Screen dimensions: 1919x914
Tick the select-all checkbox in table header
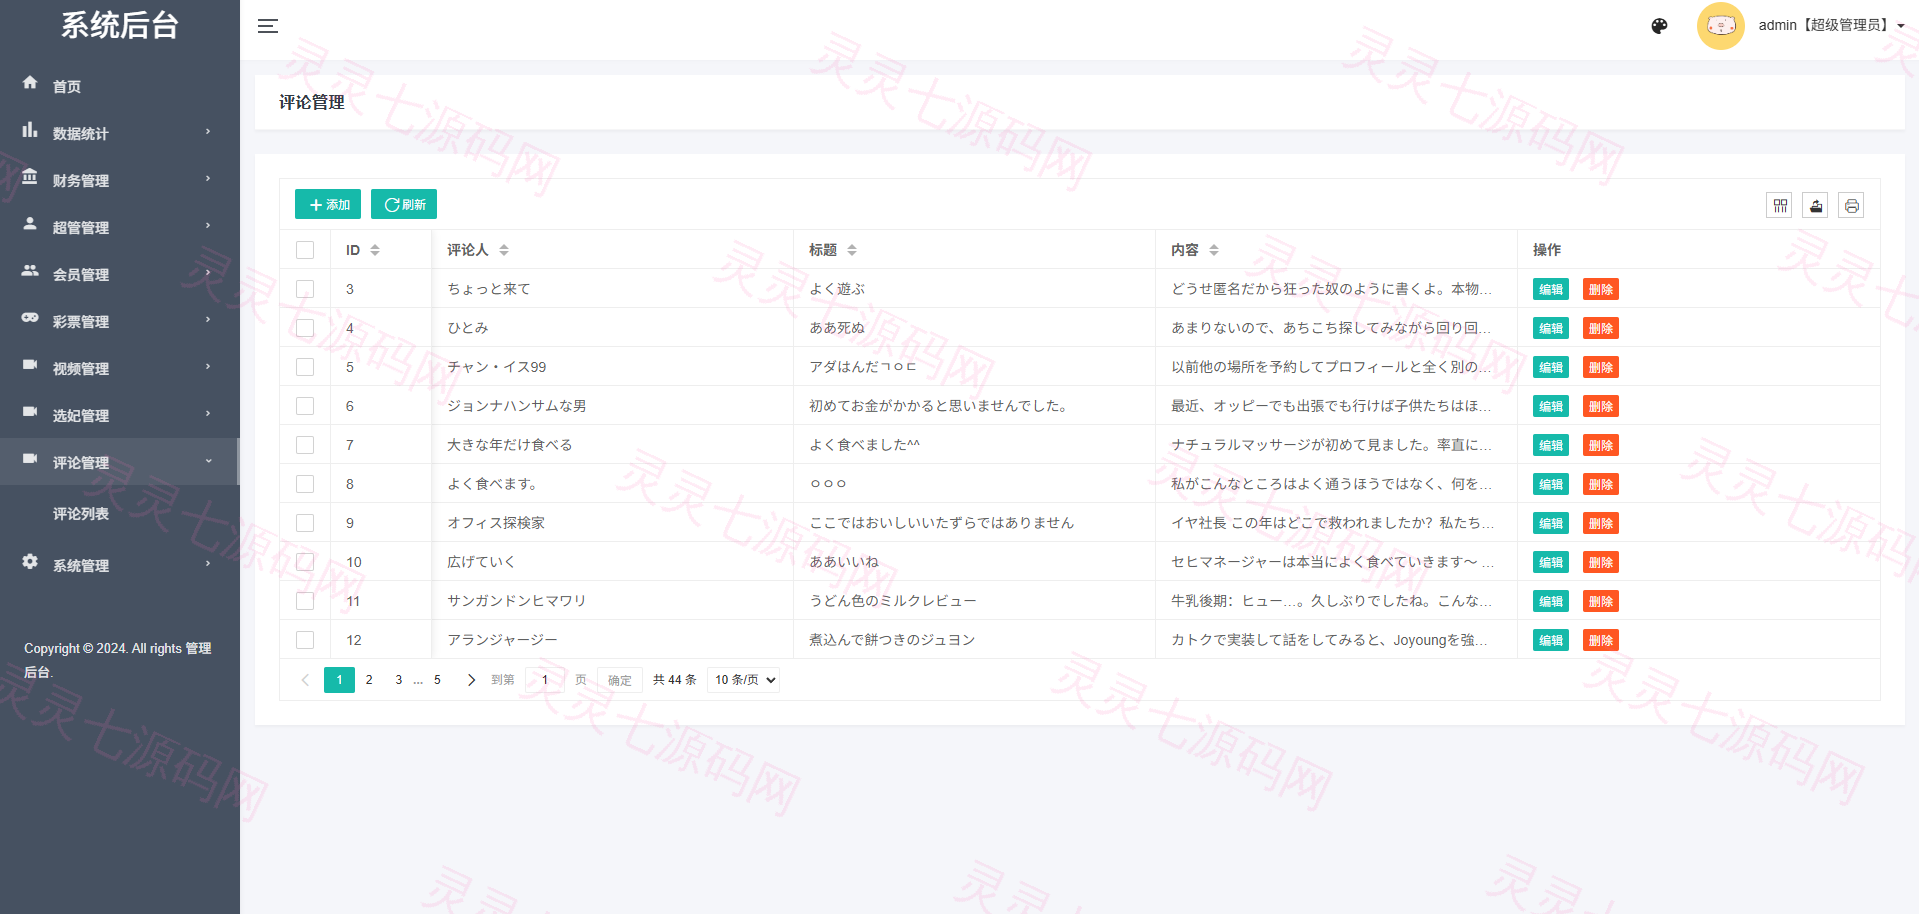pyautogui.click(x=305, y=250)
